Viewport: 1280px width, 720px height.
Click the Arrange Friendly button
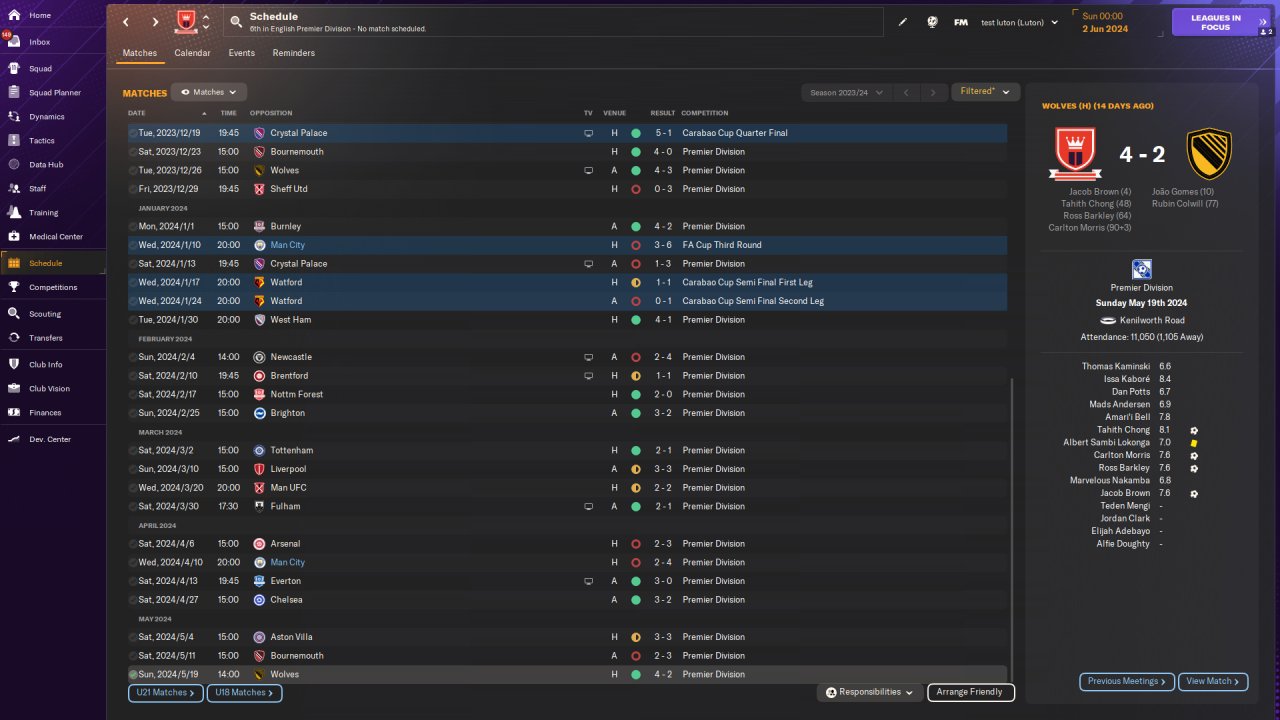pyautogui.click(x=971, y=692)
